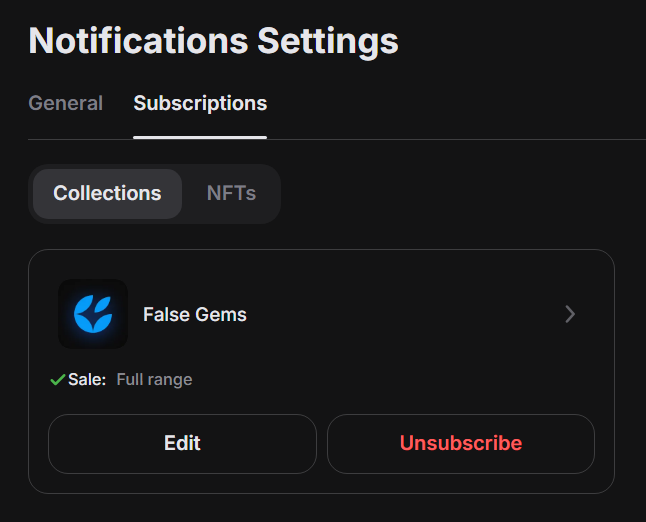646x522 pixels.
Task: Switch to the General tab
Action: tap(65, 103)
